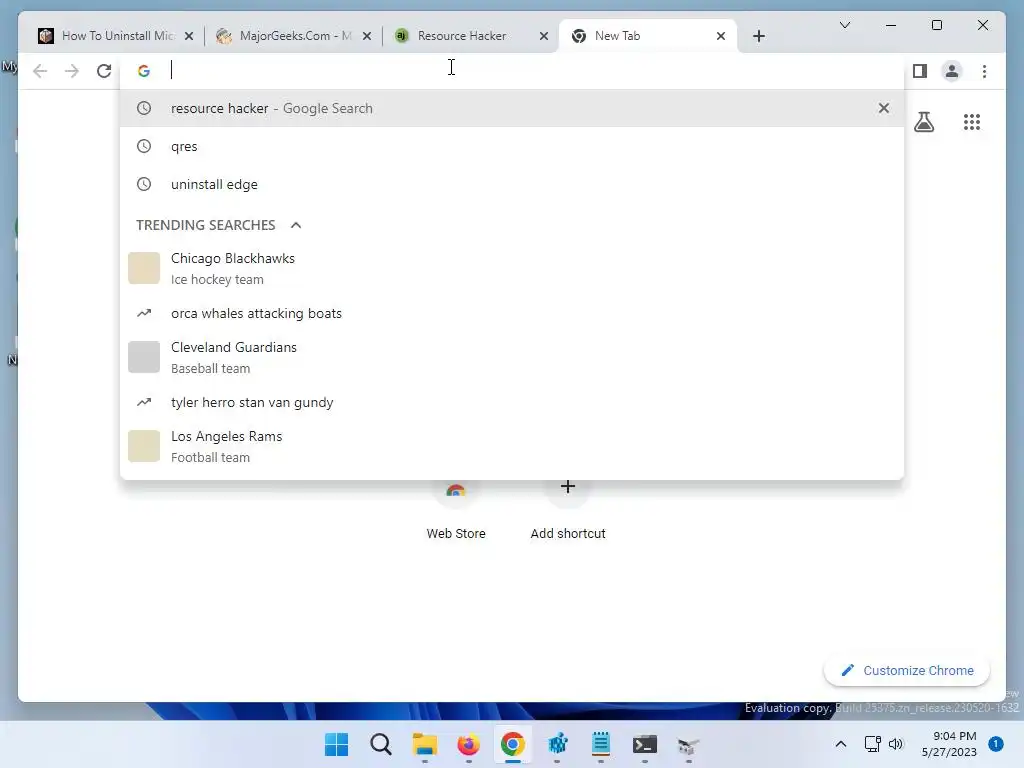
Task: Close the Resource Hacker tab
Action: click(543, 36)
